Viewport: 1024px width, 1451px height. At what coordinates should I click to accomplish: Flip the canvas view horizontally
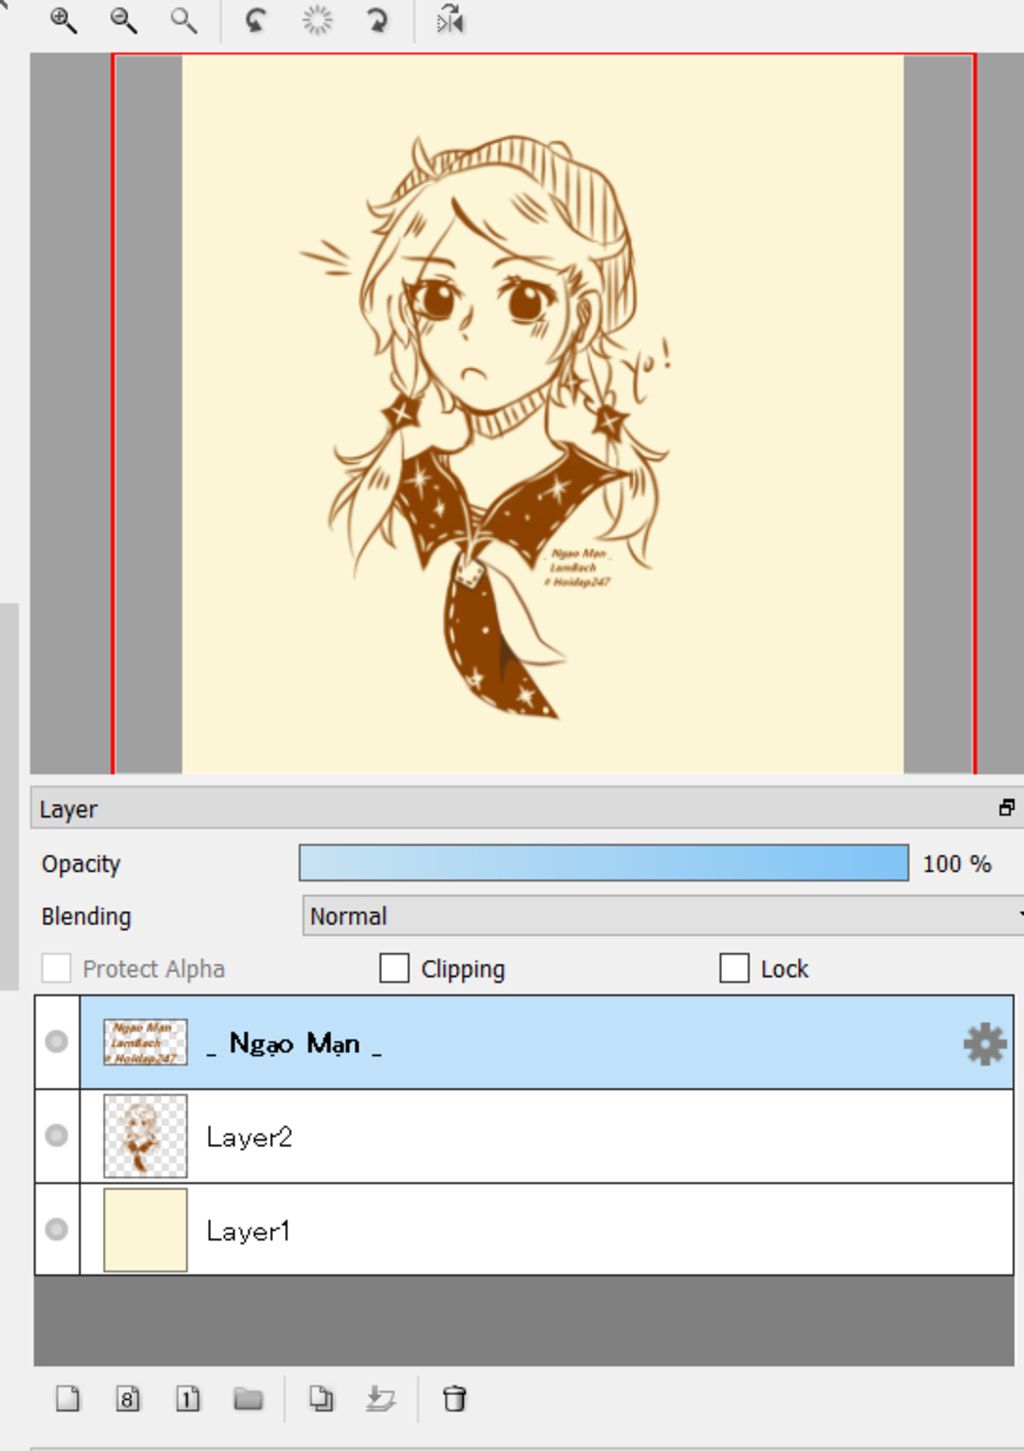450,20
